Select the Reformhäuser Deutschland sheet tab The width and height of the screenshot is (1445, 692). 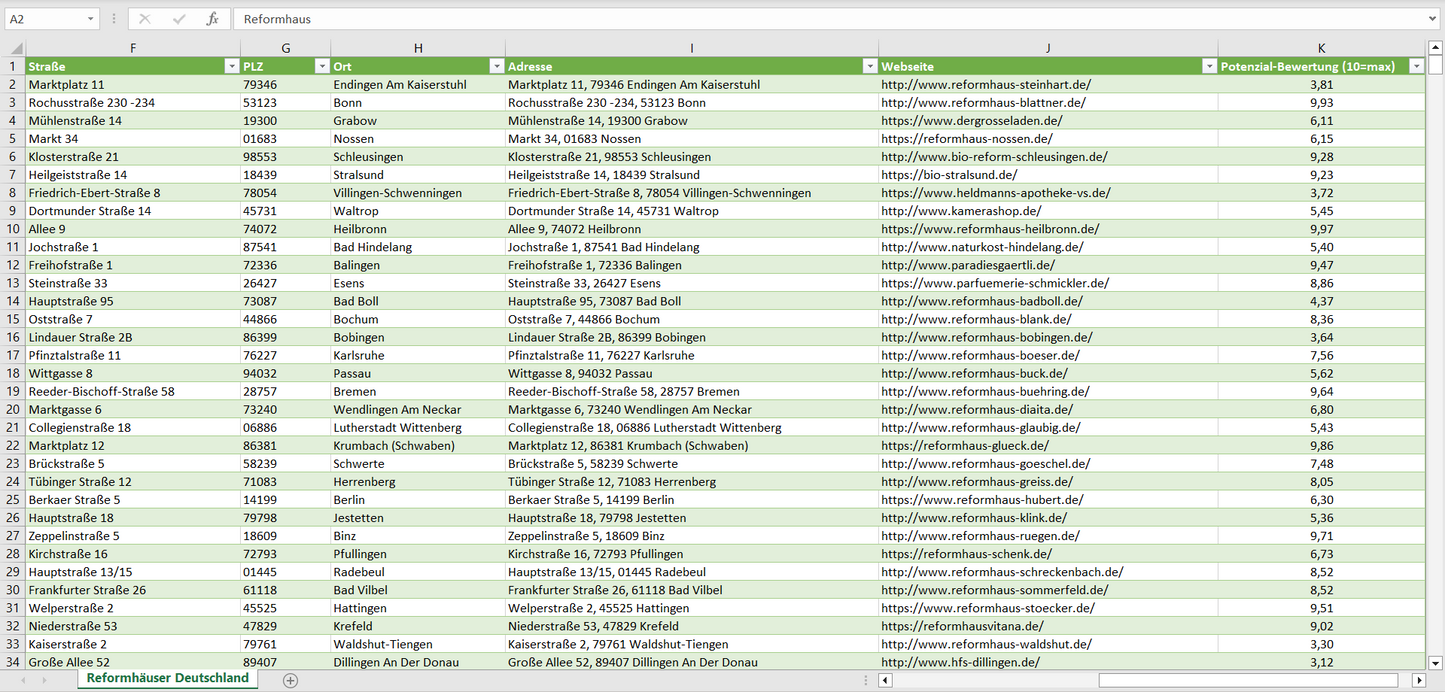167,678
